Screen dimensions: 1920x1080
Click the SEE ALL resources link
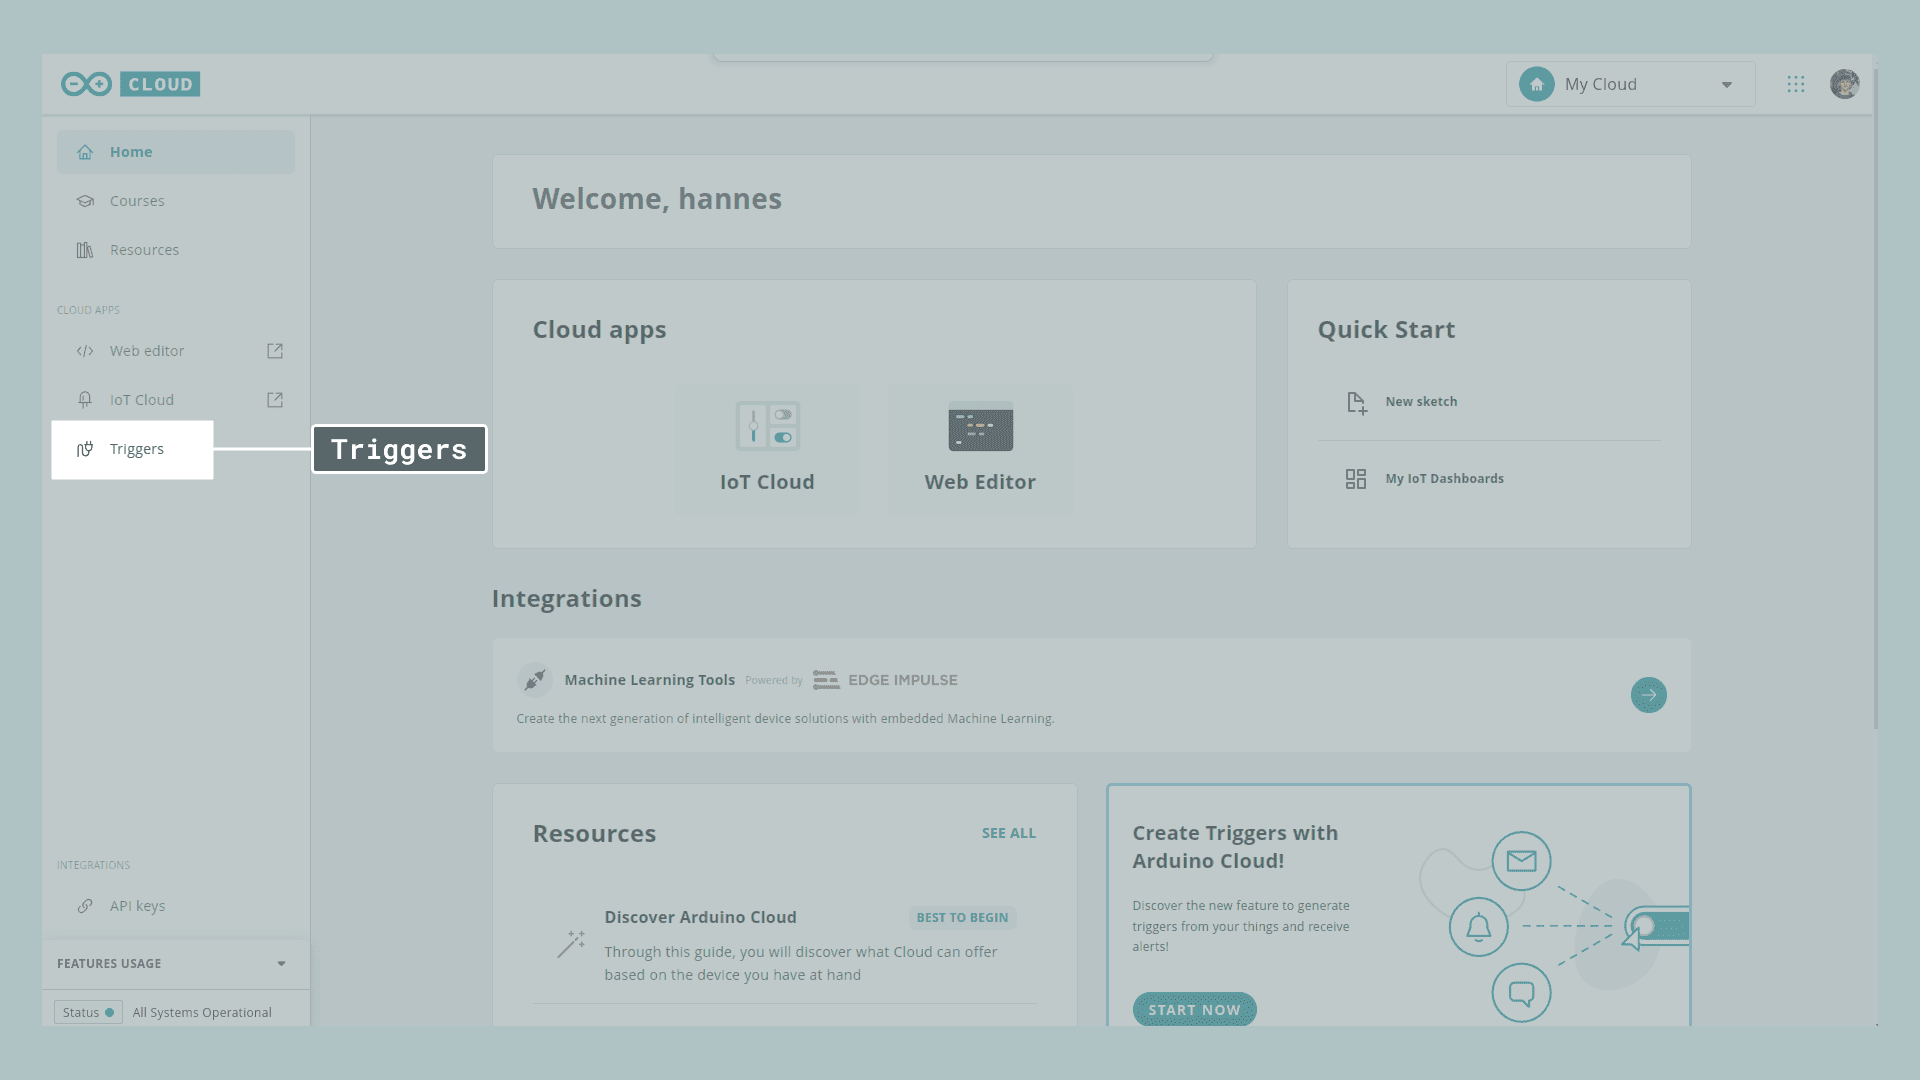pos(1008,833)
